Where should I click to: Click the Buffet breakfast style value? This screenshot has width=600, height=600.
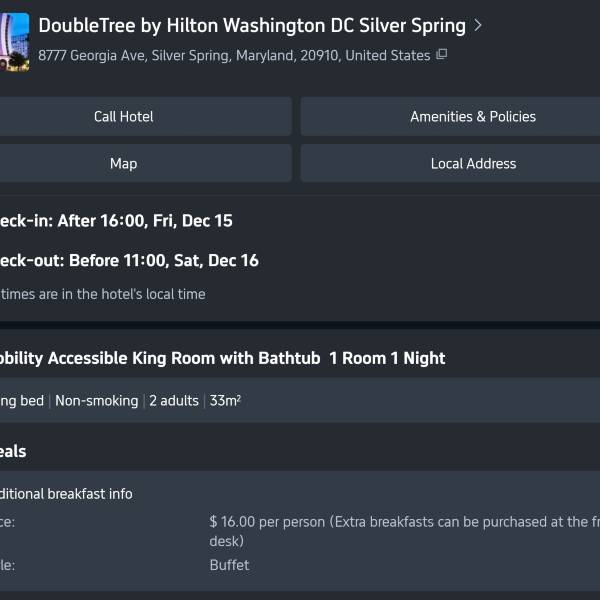[x=229, y=565]
